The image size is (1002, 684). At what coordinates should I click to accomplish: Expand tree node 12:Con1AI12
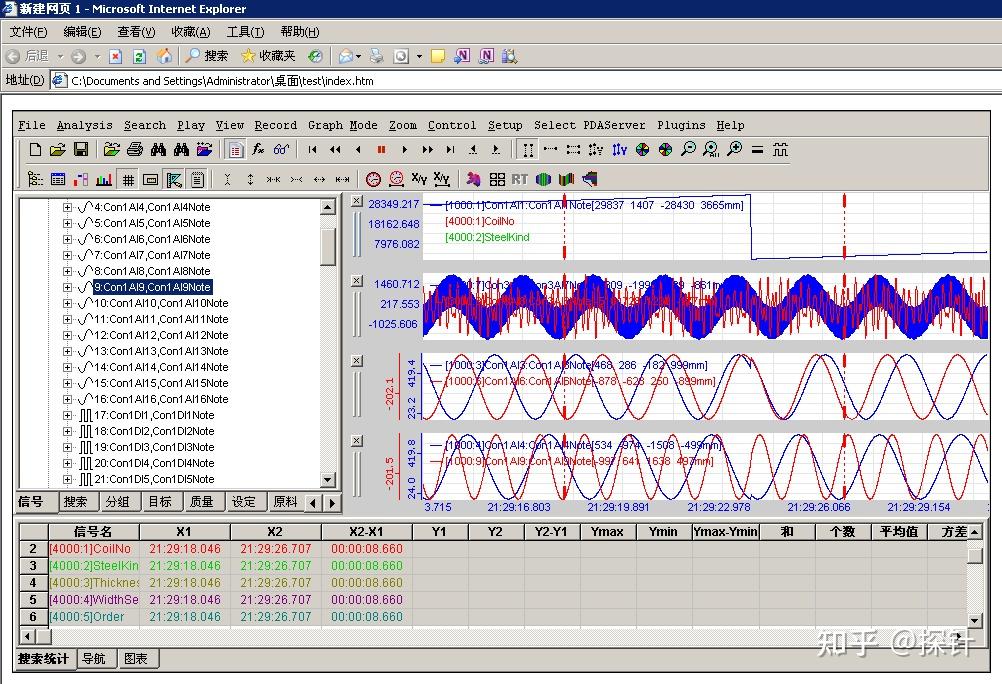68,335
